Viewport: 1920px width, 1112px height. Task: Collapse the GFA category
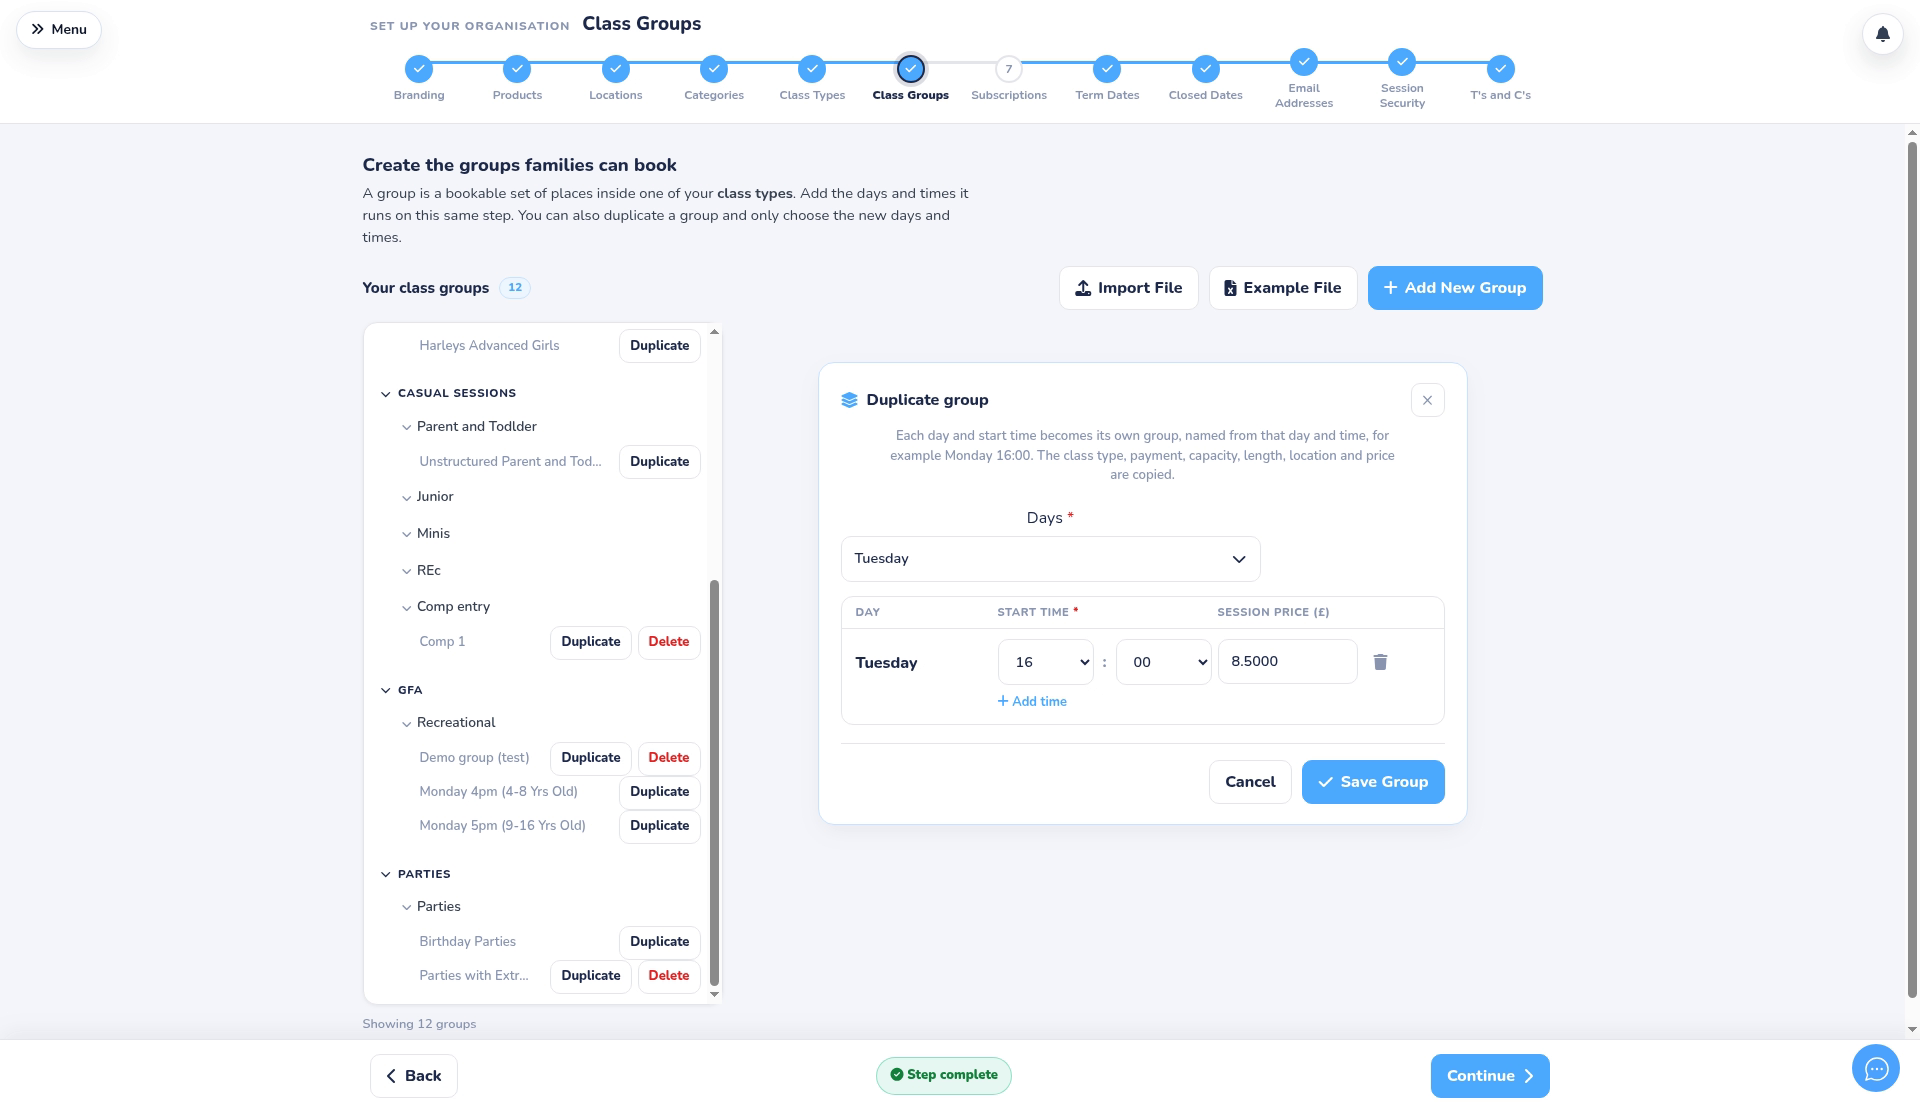coord(386,690)
